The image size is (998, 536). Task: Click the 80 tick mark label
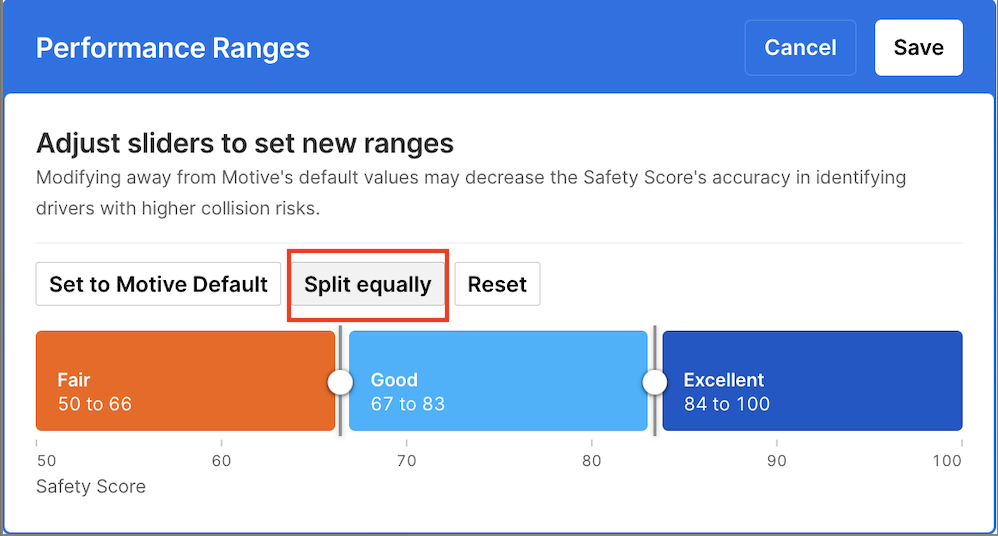592,461
